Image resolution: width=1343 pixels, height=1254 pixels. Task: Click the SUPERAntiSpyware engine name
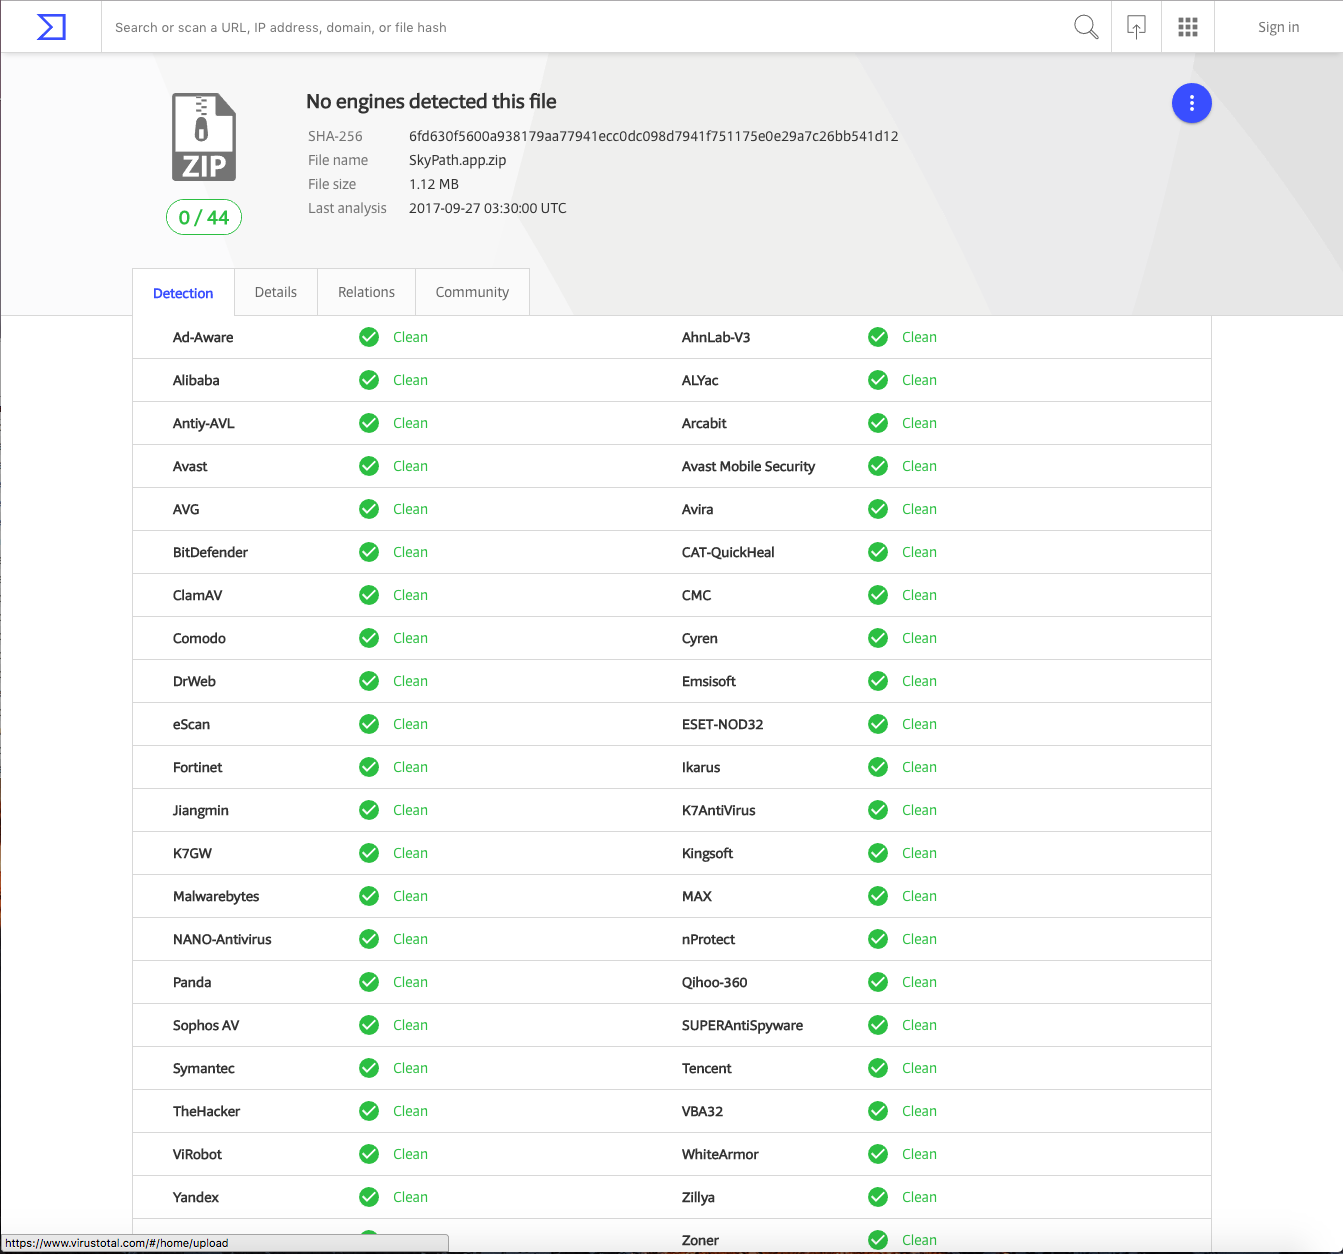[x=742, y=1025]
